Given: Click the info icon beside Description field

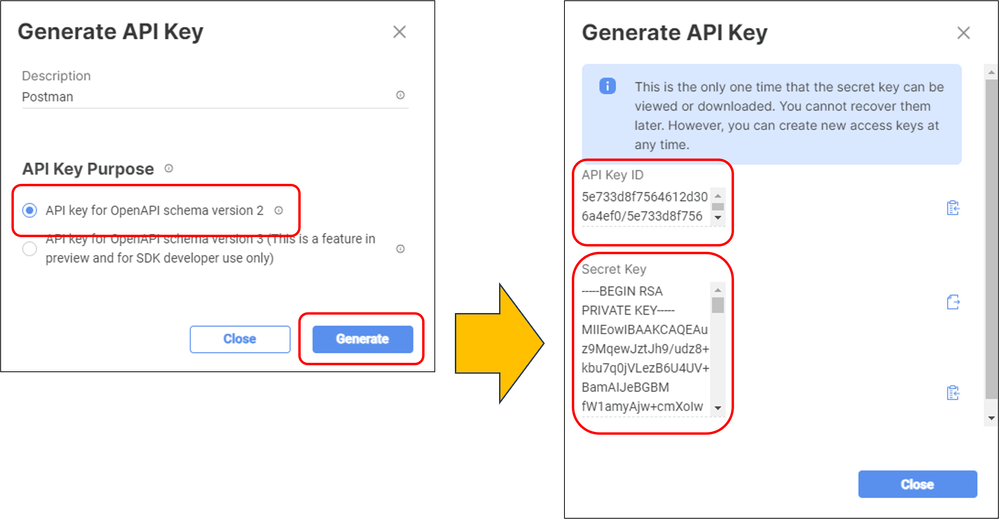Looking at the screenshot, I should (400, 95).
